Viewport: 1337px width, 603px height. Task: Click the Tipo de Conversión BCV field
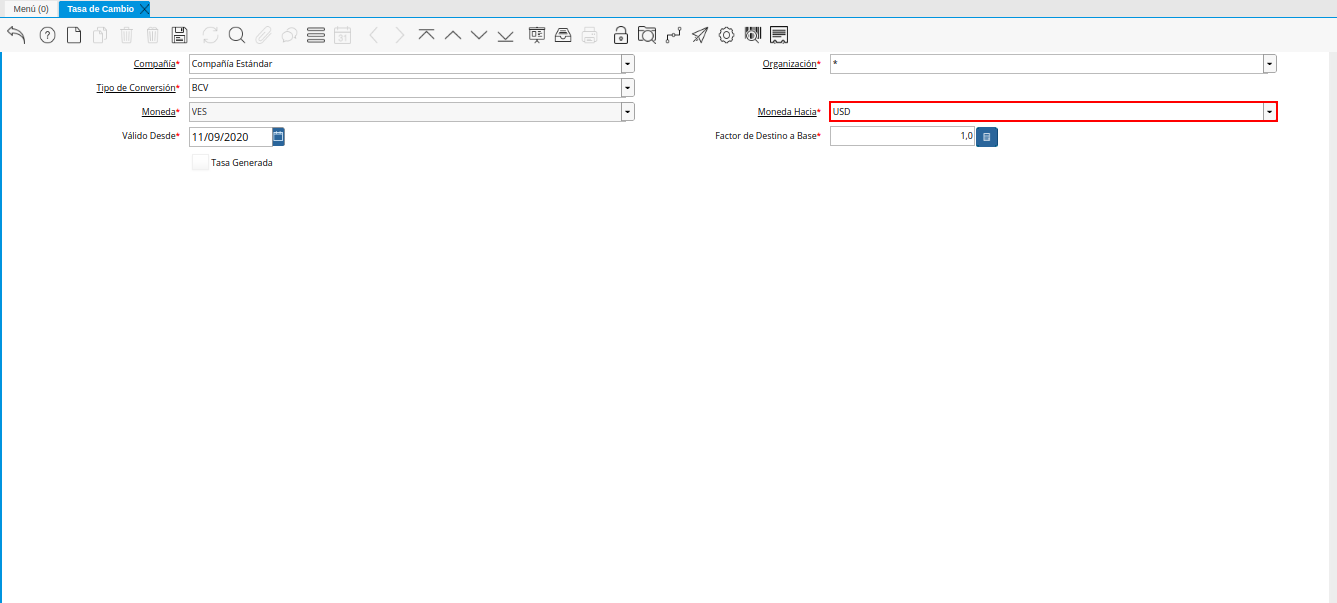click(405, 88)
